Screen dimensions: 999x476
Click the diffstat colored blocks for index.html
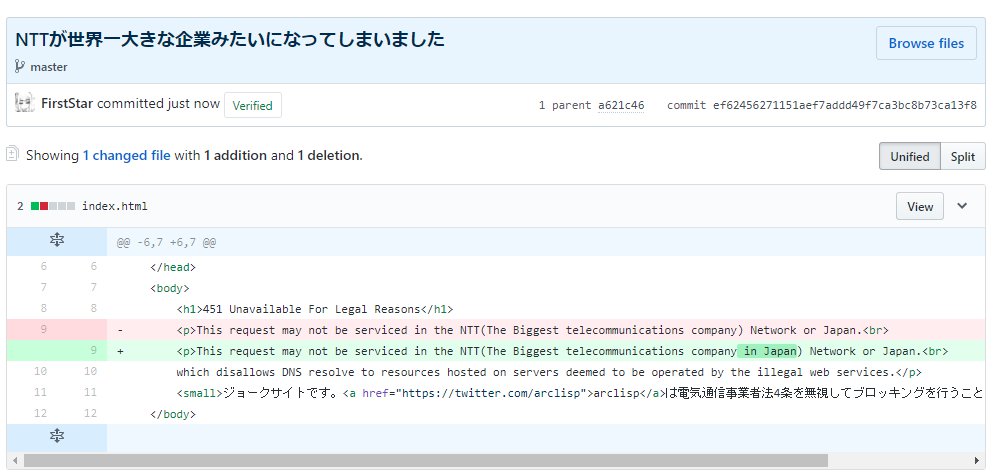(x=53, y=206)
